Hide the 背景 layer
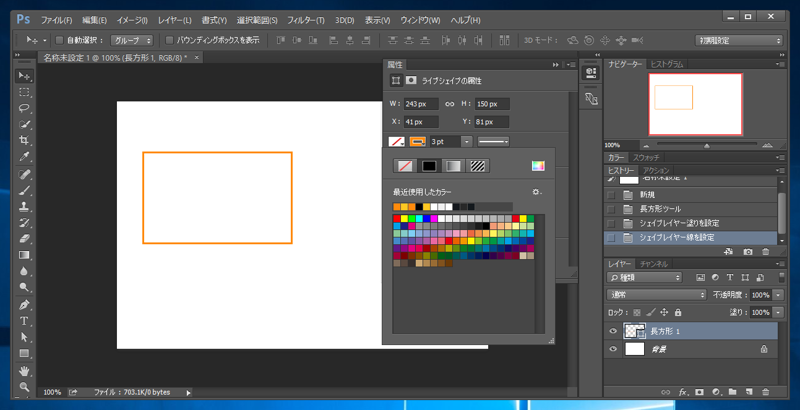 tap(613, 349)
